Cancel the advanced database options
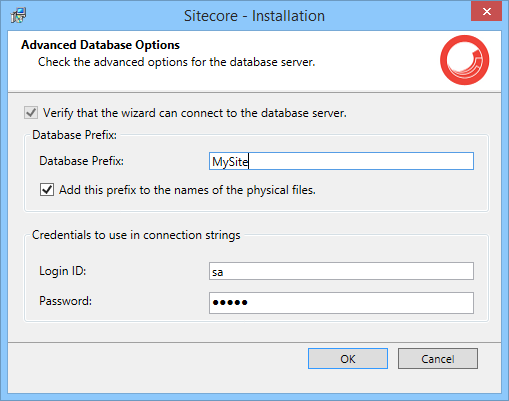Image resolution: width=509 pixels, height=401 pixels. click(x=438, y=359)
